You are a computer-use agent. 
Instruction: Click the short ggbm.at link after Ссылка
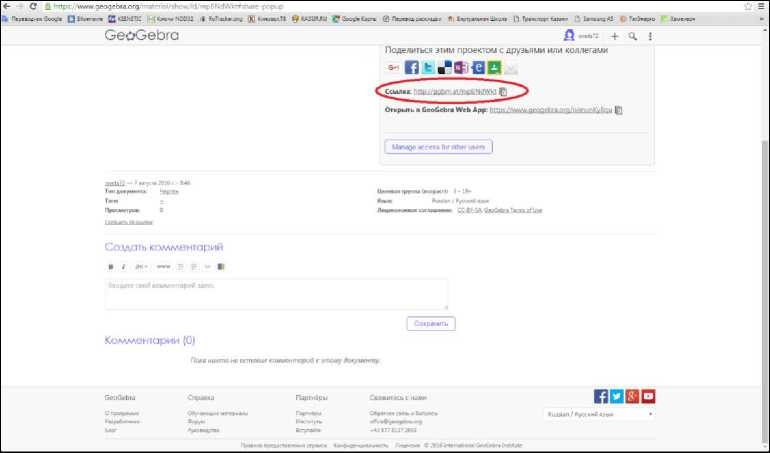[x=455, y=91]
